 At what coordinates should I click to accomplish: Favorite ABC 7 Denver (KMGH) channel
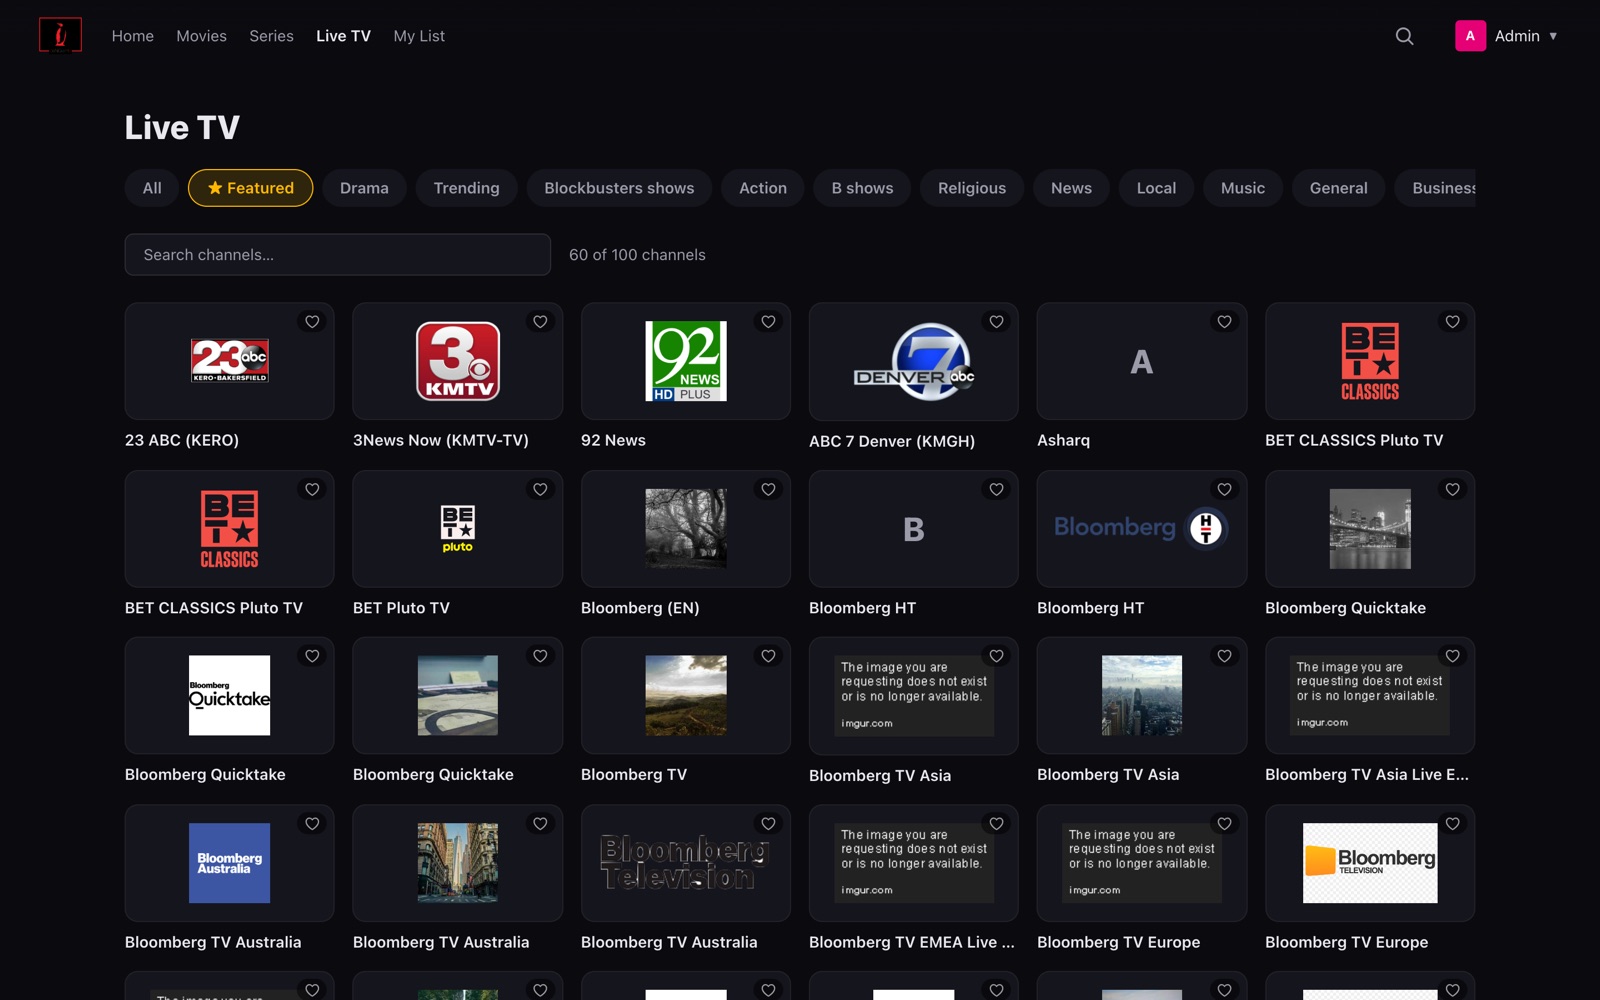coord(996,321)
